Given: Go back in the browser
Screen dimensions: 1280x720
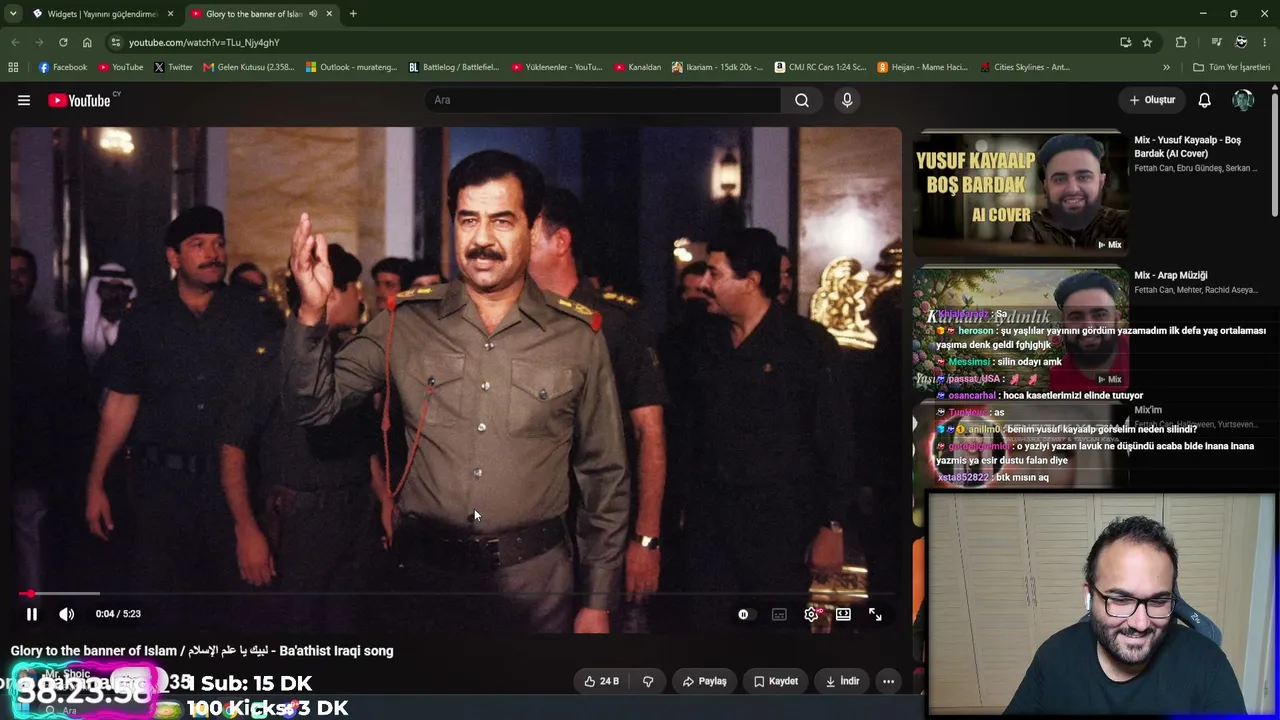Looking at the screenshot, I should tap(15, 42).
